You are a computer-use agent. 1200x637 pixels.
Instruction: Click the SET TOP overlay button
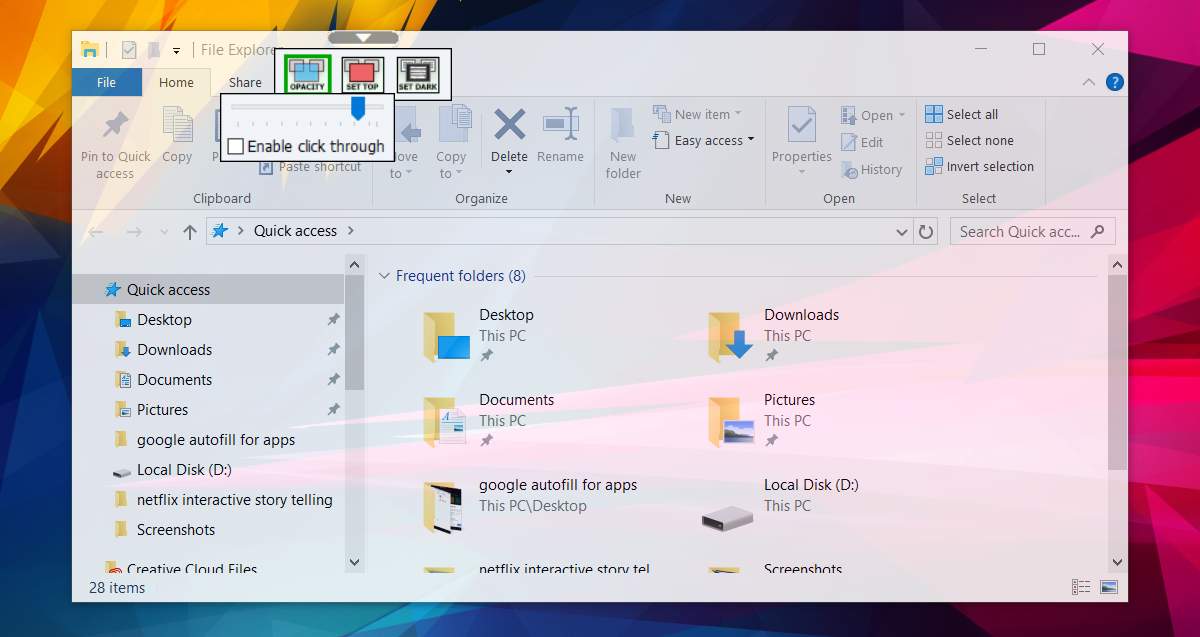click(x=362, y=75)
